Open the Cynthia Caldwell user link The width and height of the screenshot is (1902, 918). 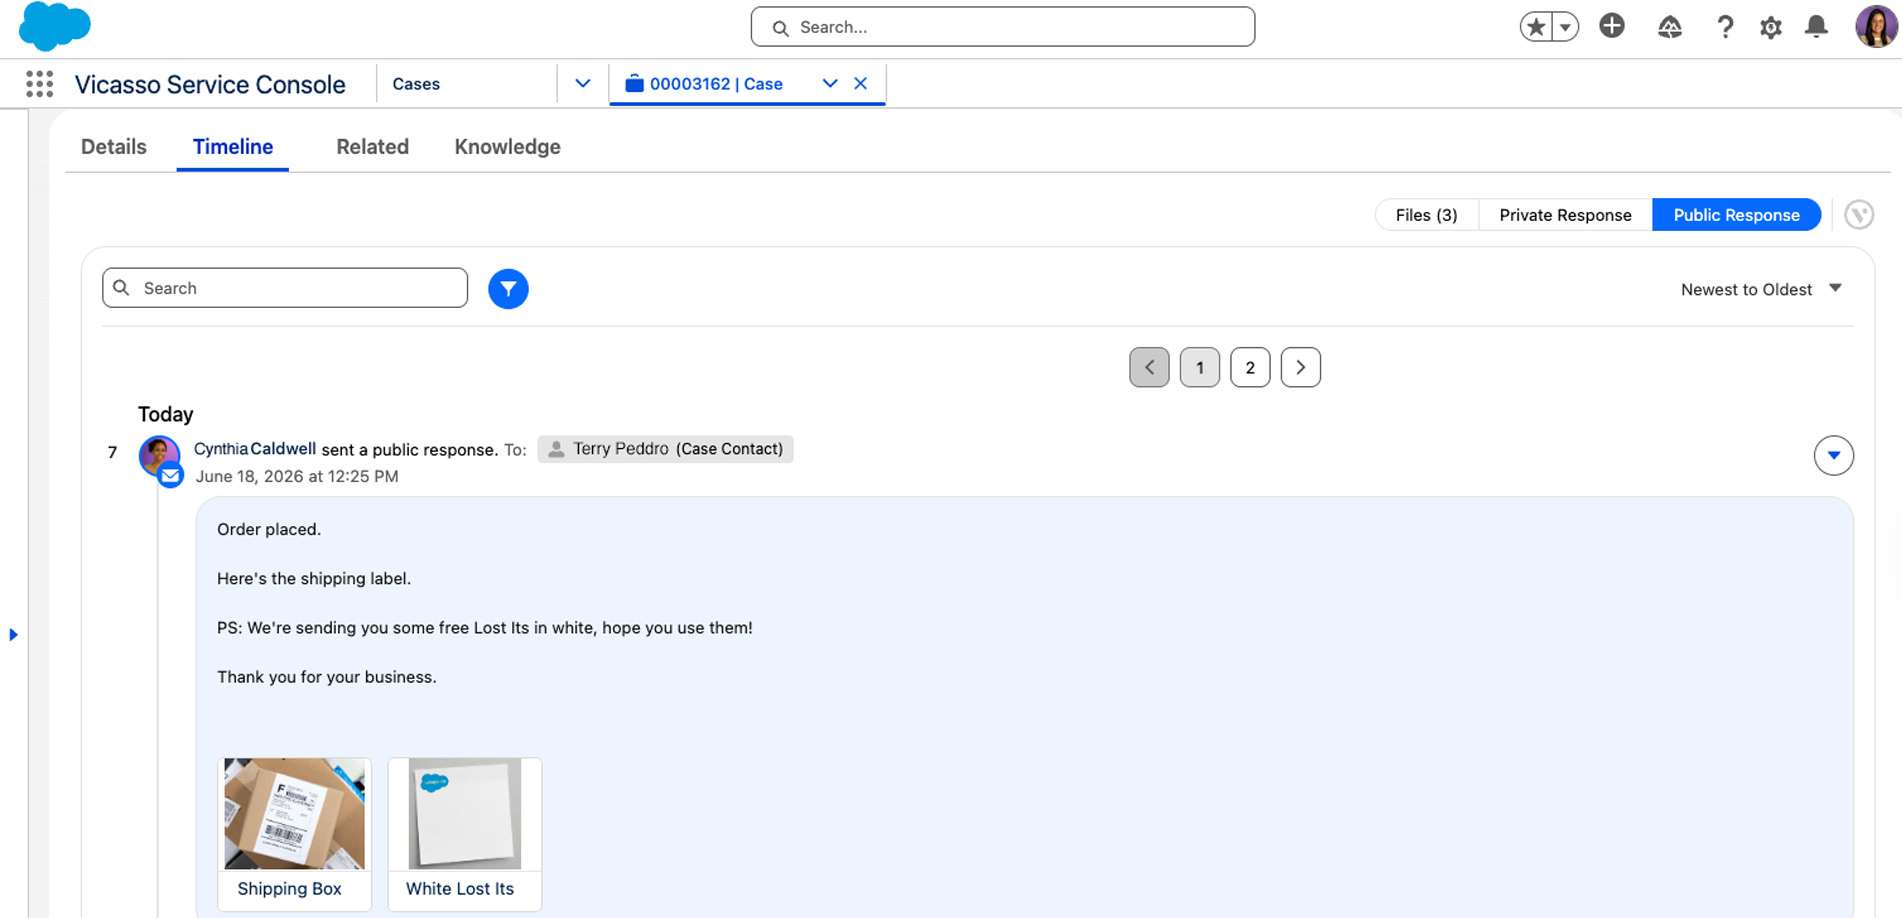click(x=255, y=449)
